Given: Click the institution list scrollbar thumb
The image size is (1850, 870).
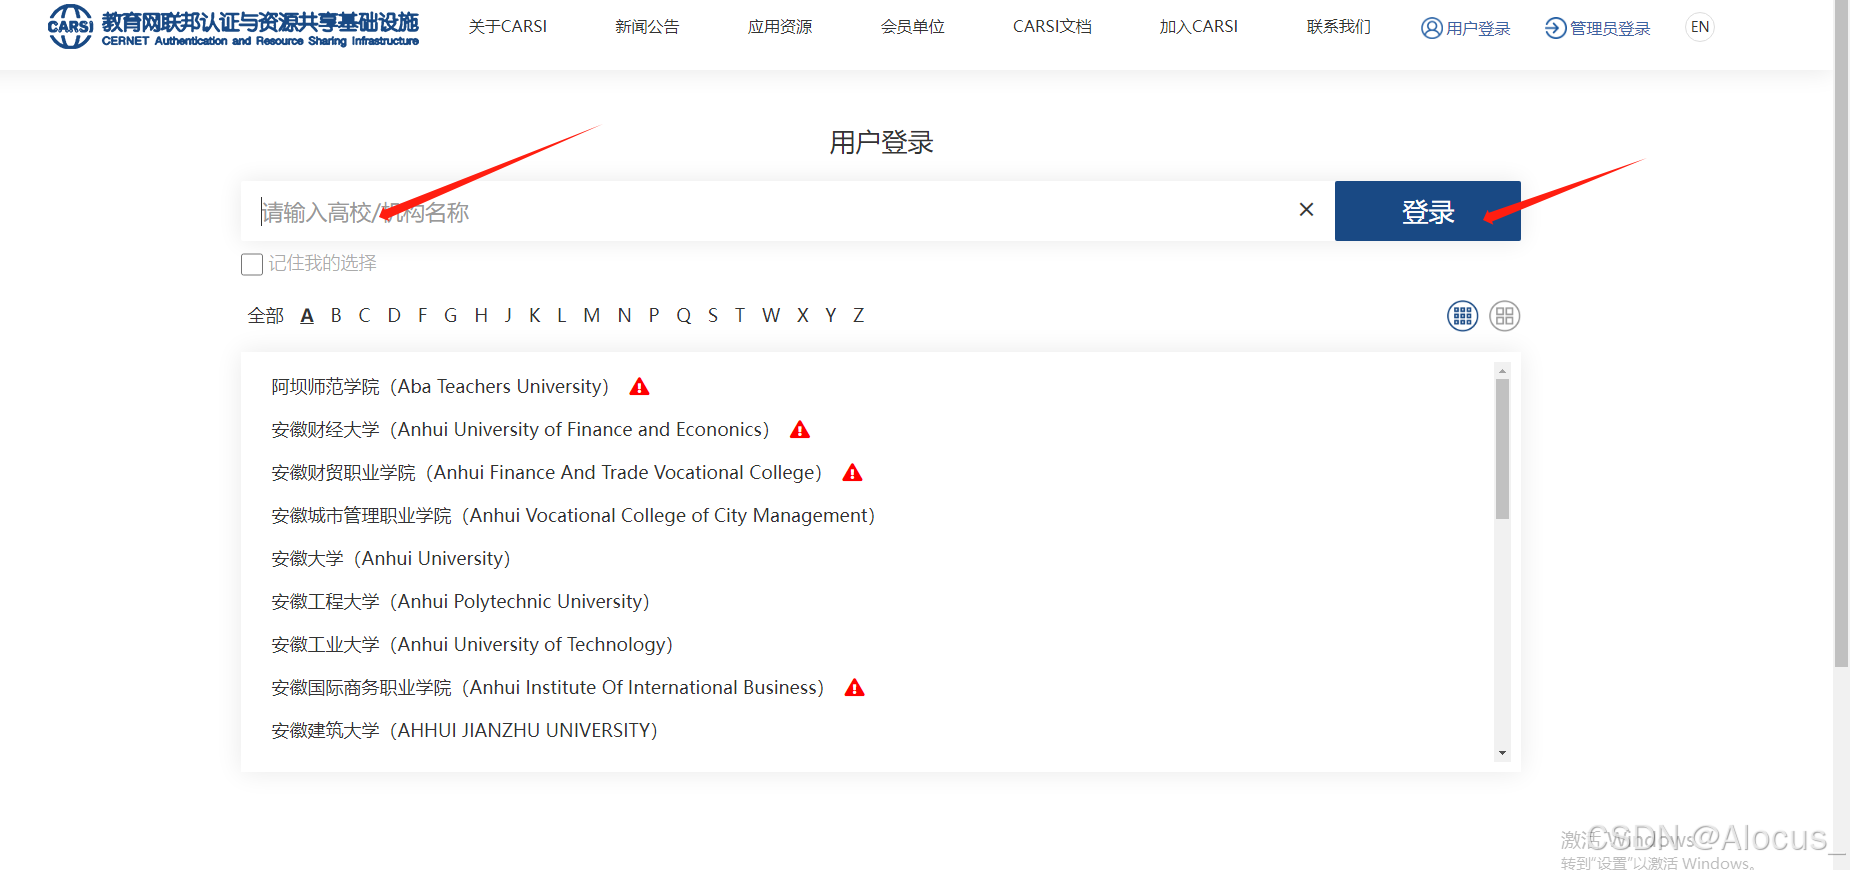Looking at the screenshot, I should (x=1502, y=449).
